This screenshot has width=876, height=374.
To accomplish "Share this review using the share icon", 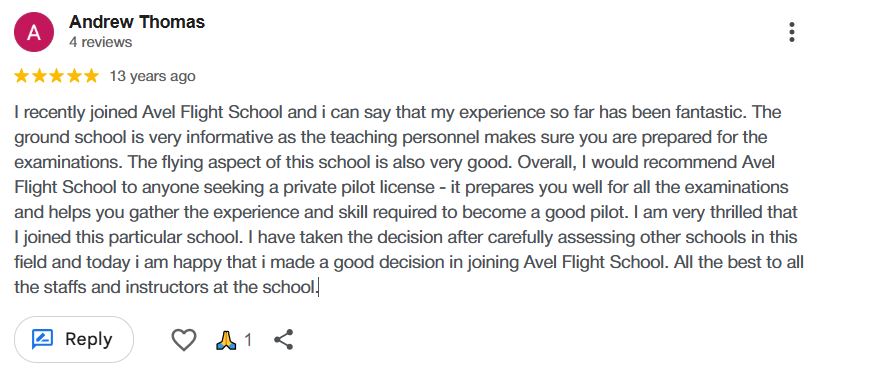I will click(284, 339).
